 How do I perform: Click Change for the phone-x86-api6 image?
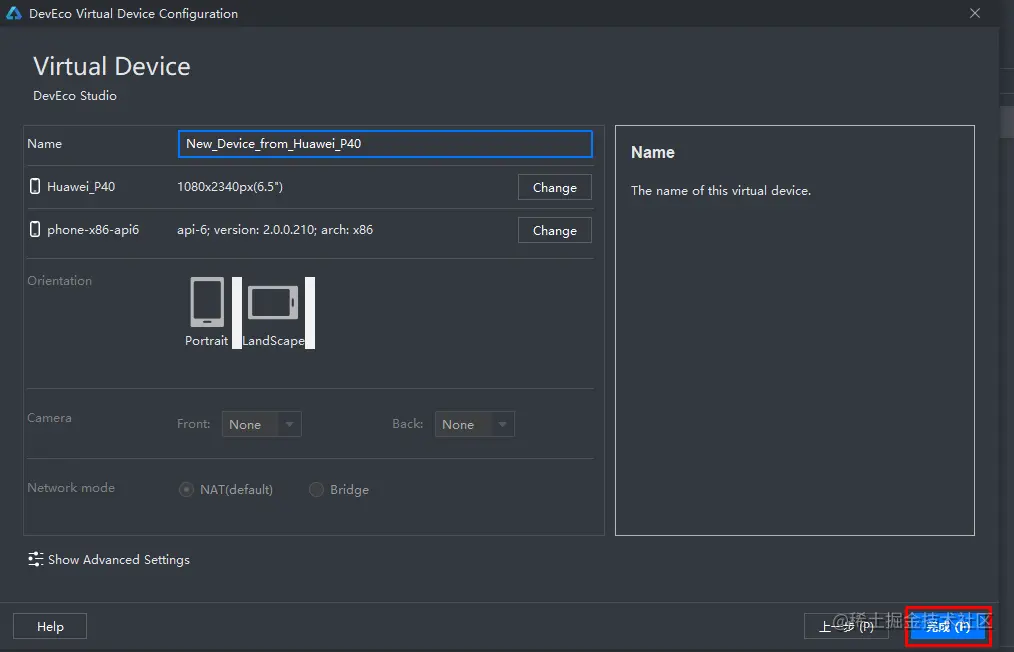pos(555,230)
